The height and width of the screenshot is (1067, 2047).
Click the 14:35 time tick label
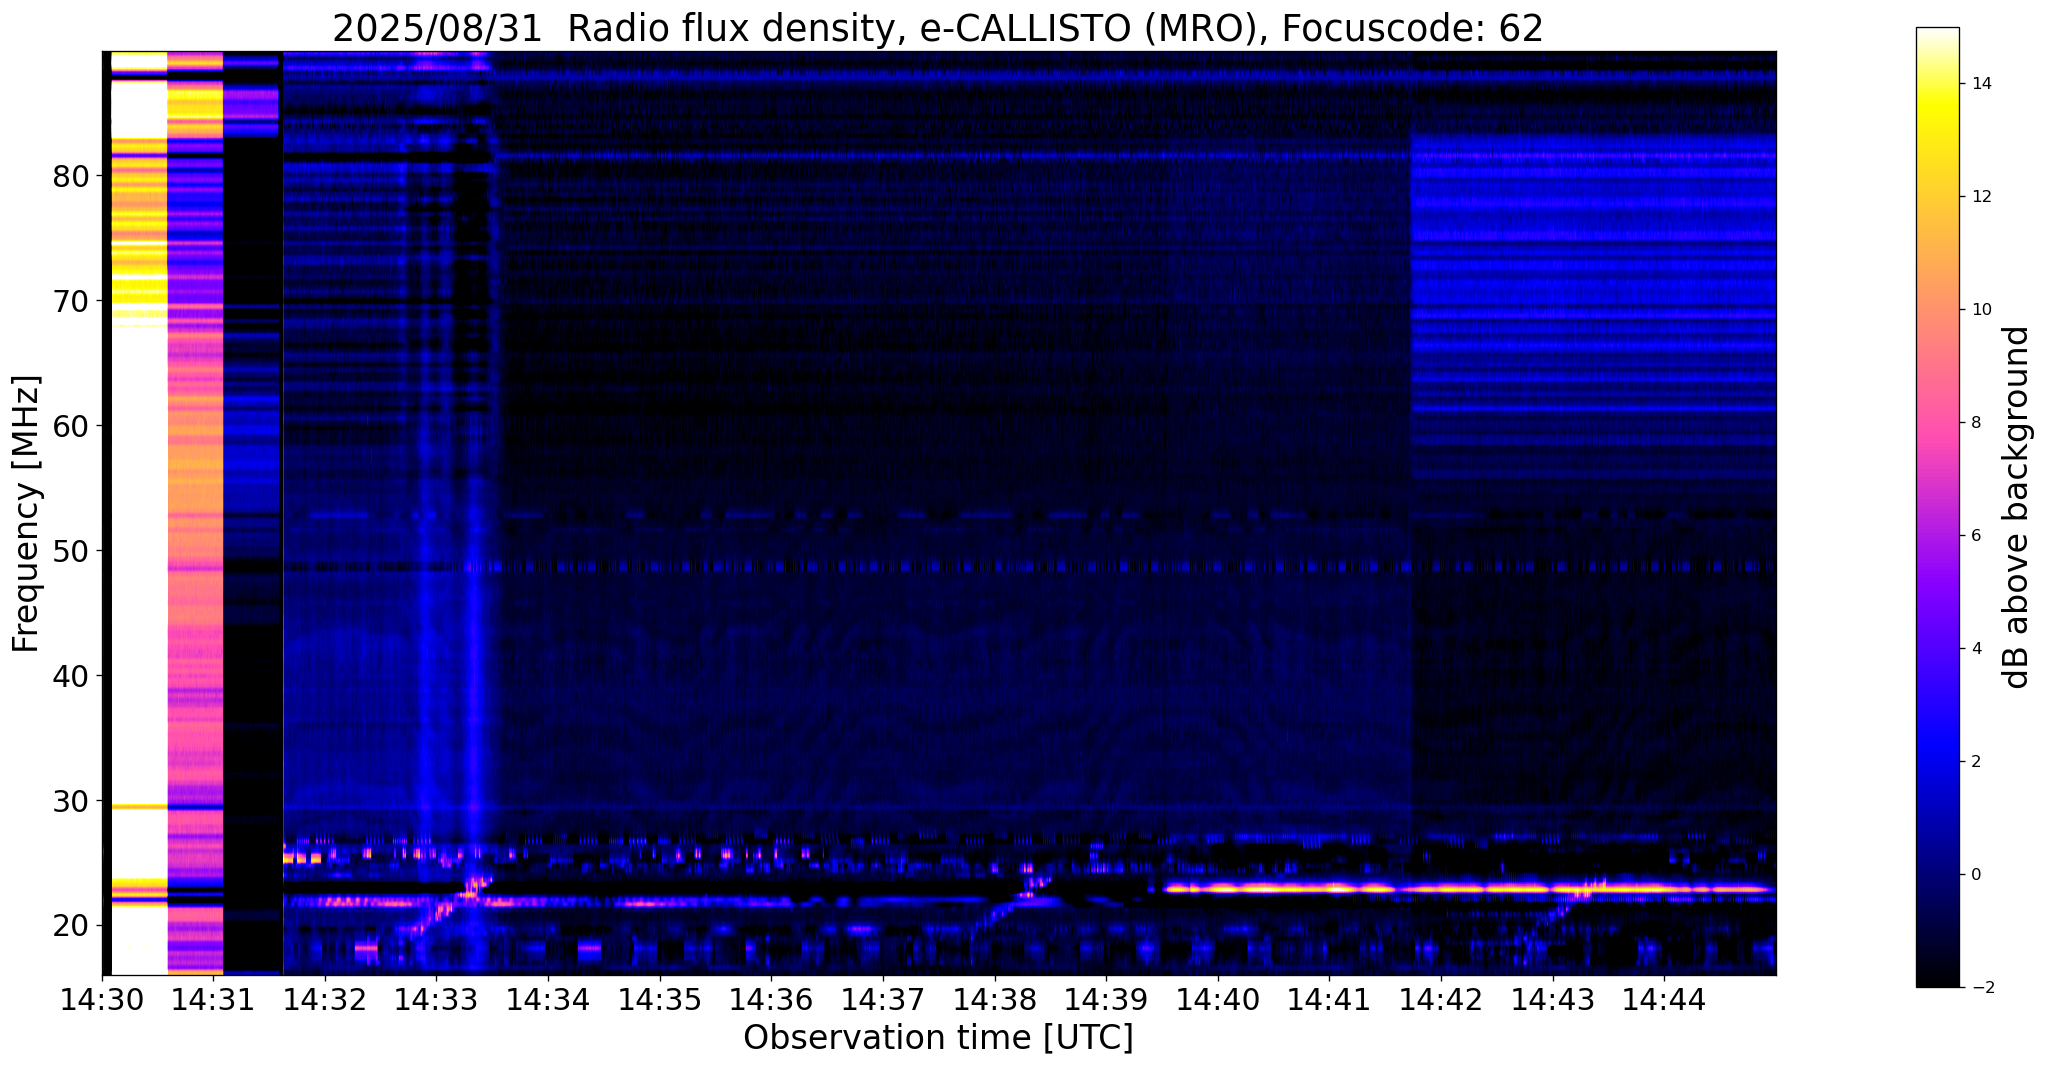(659, 999)
